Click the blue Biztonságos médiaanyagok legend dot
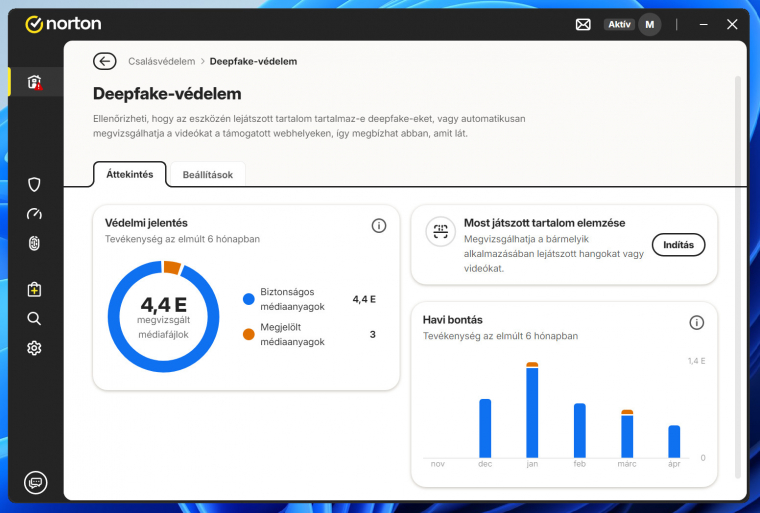 249,299
